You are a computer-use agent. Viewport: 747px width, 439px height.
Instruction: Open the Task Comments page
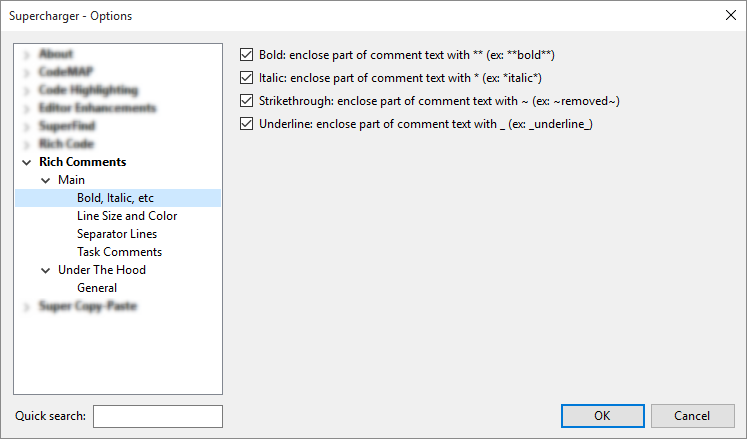120,252
